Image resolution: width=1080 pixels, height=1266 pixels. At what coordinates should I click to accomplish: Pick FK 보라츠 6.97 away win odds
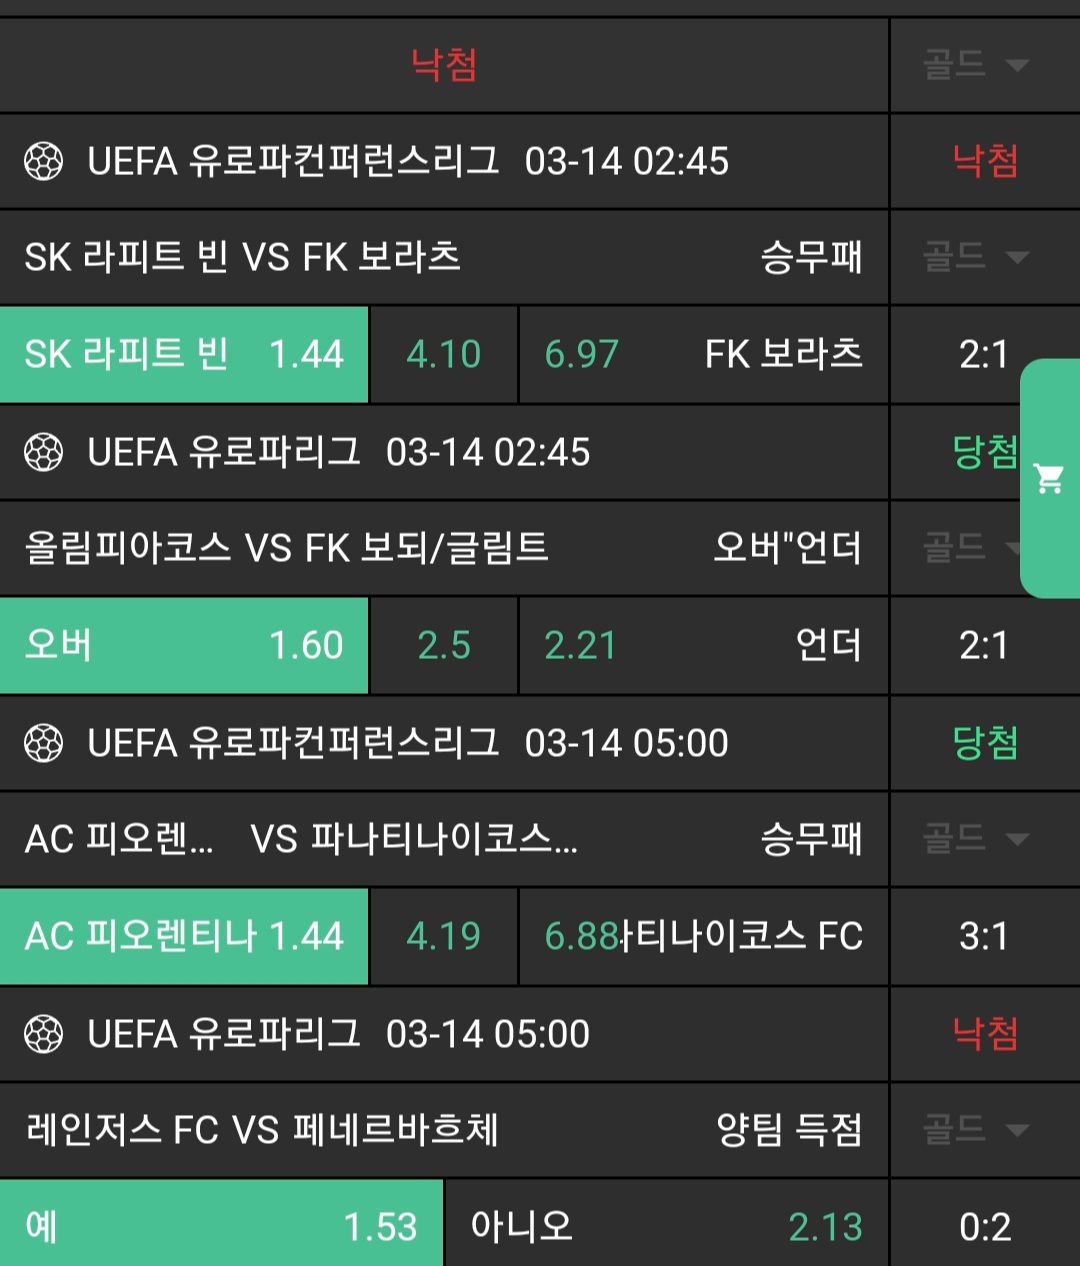click(703, 354)
